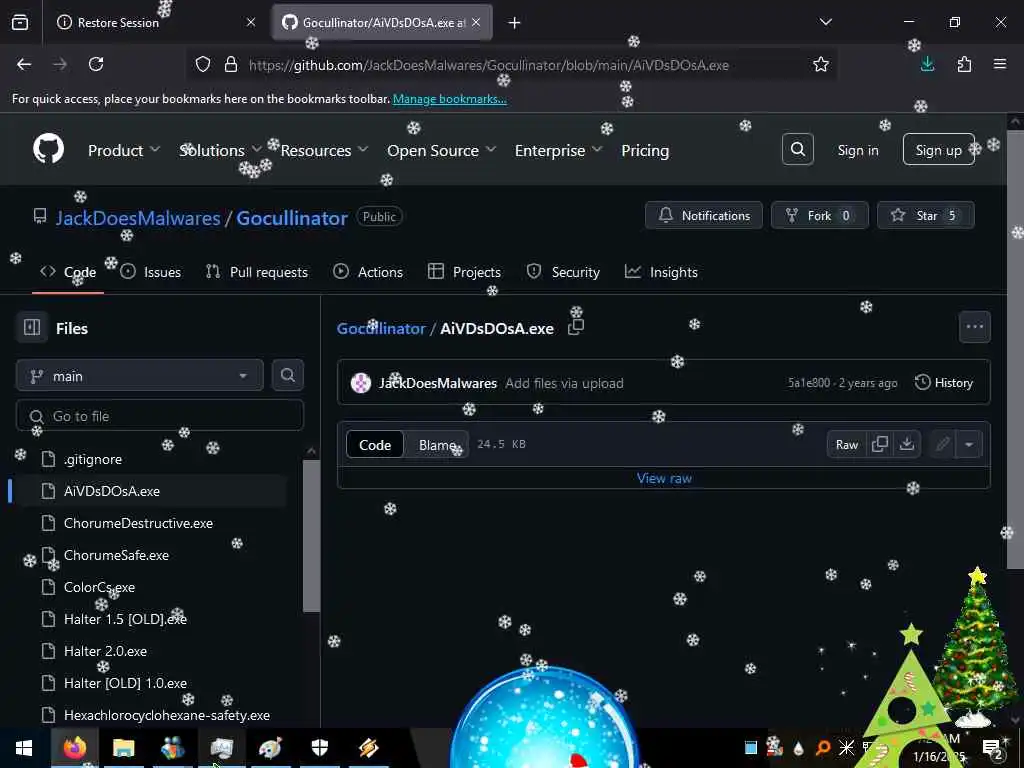Image resolution: width=1024 pixels, height=768 pixels.
Task: Click the Sign up button
Action: pyautogui.click(x=938, y=150)
